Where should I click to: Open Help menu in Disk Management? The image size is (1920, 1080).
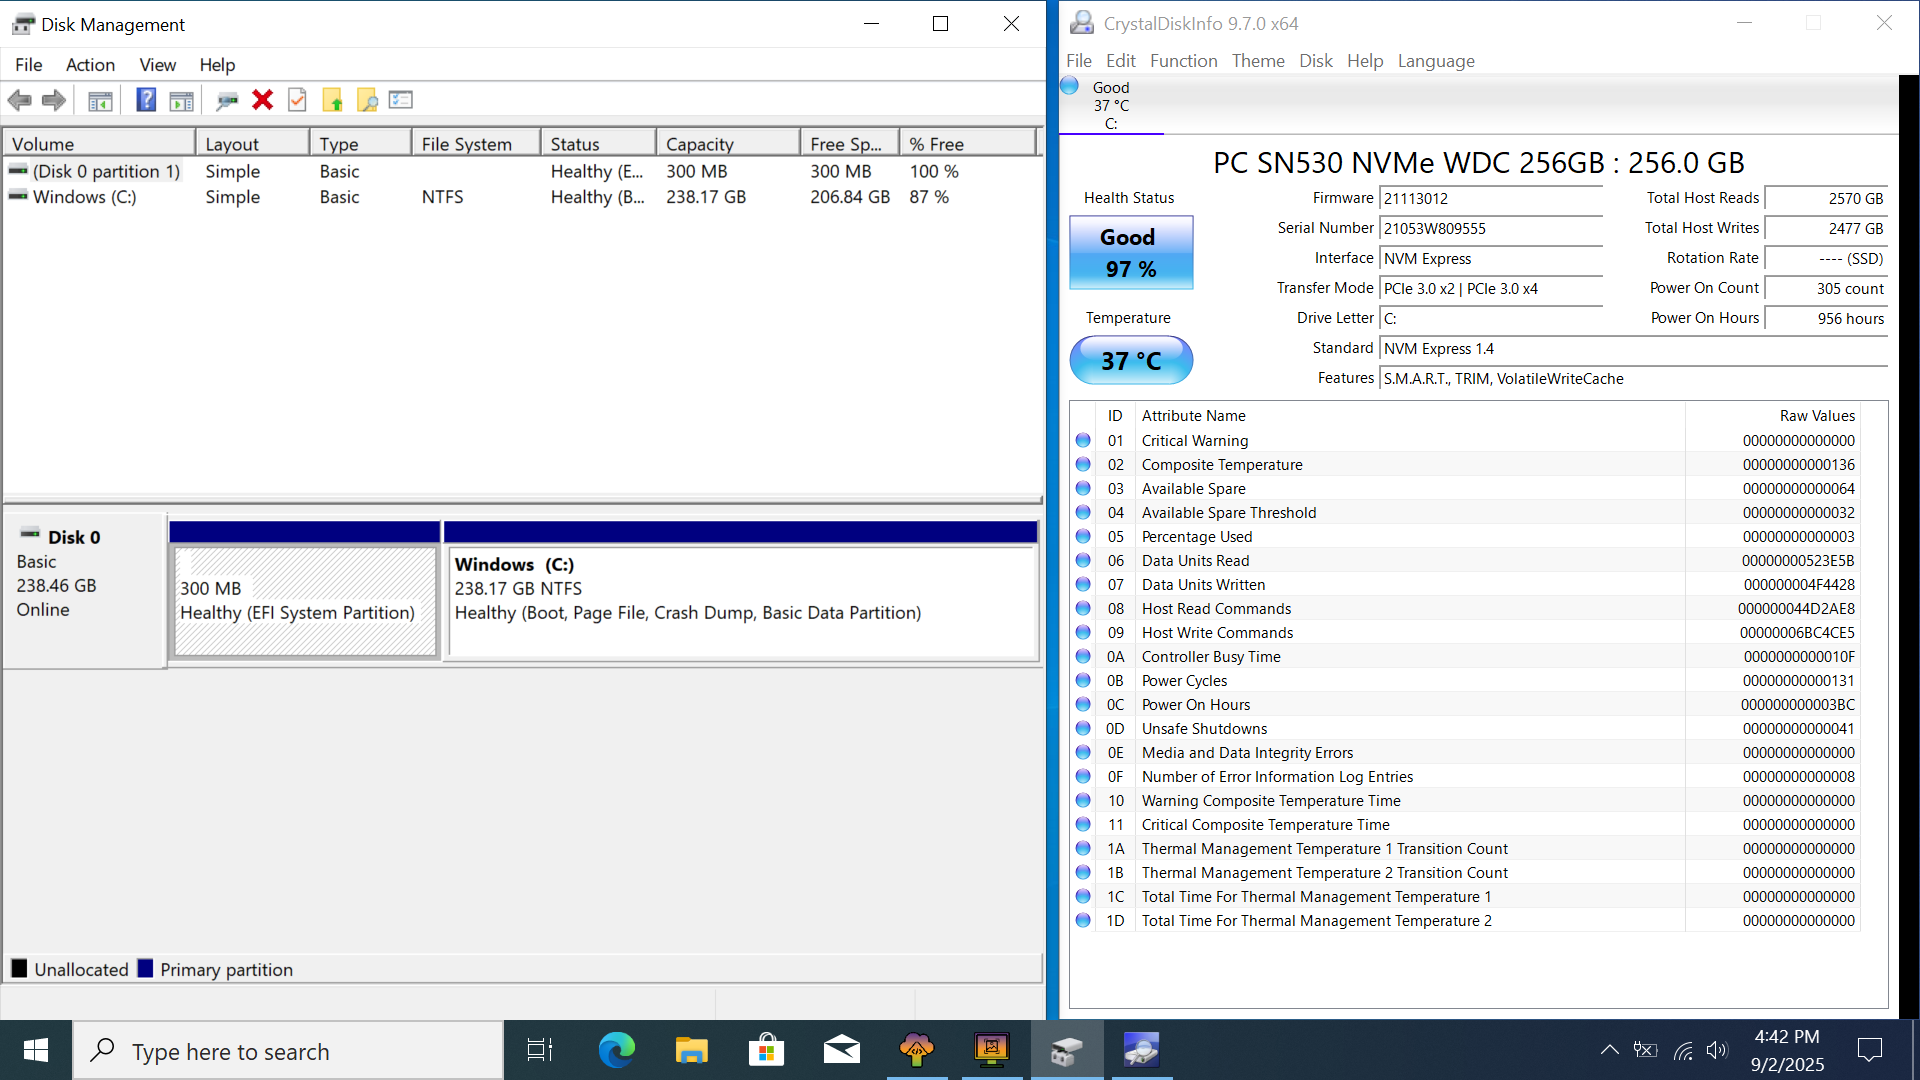[x=217, y=65]
